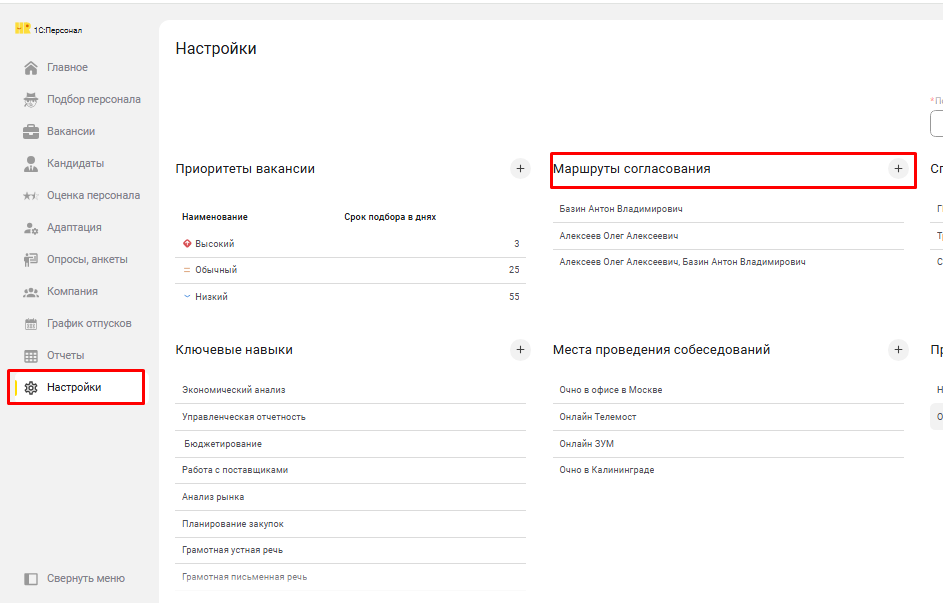Open the Базин Антон Владимирович route

coord(621,209)
